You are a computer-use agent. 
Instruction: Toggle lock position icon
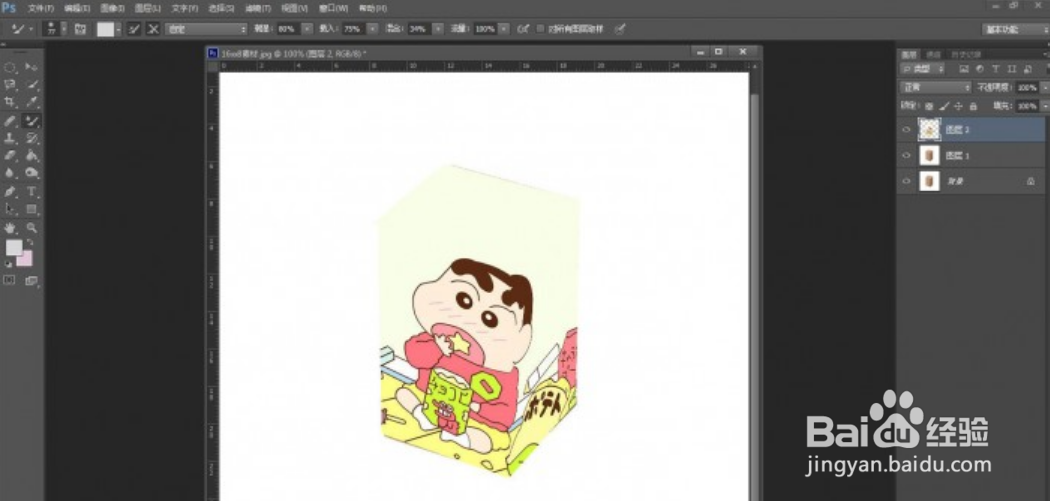tap(958, 106)
